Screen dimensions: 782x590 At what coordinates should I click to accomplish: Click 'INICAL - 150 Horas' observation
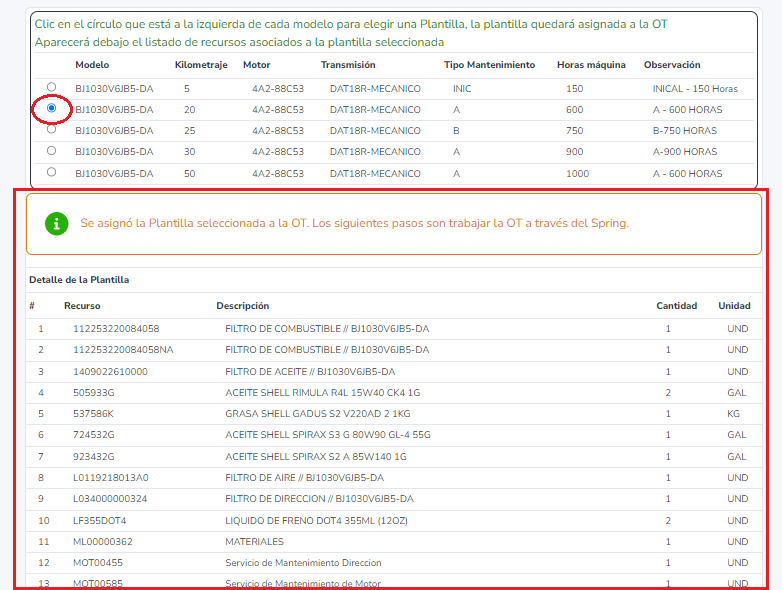coord(695,89)
